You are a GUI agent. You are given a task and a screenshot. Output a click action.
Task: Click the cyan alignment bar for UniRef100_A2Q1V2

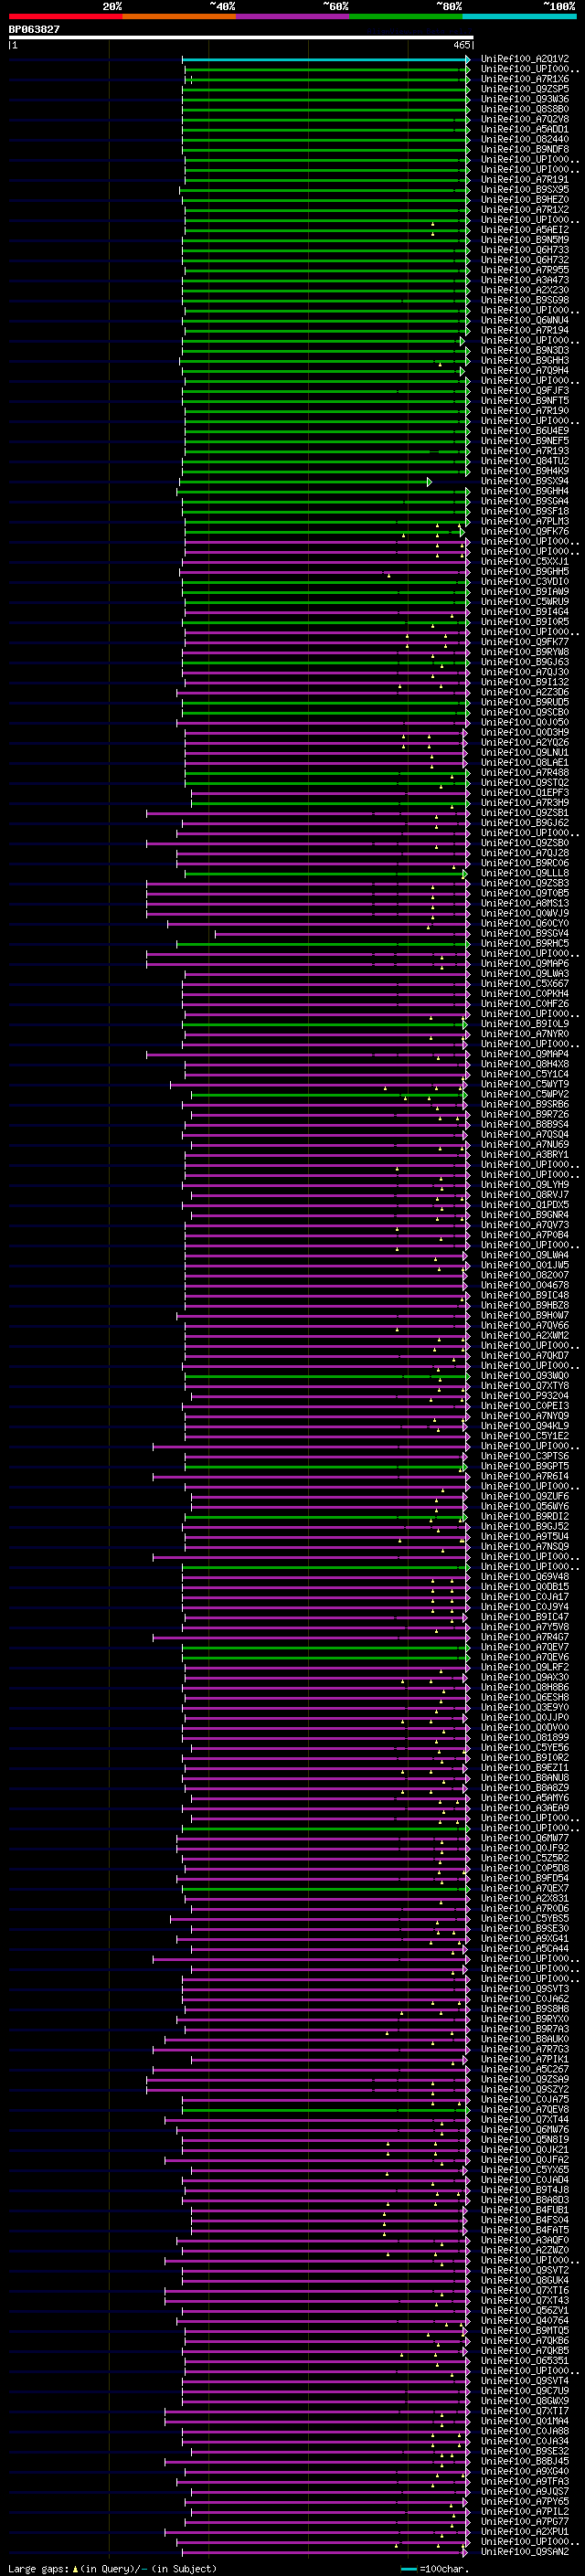pos(326,59)
